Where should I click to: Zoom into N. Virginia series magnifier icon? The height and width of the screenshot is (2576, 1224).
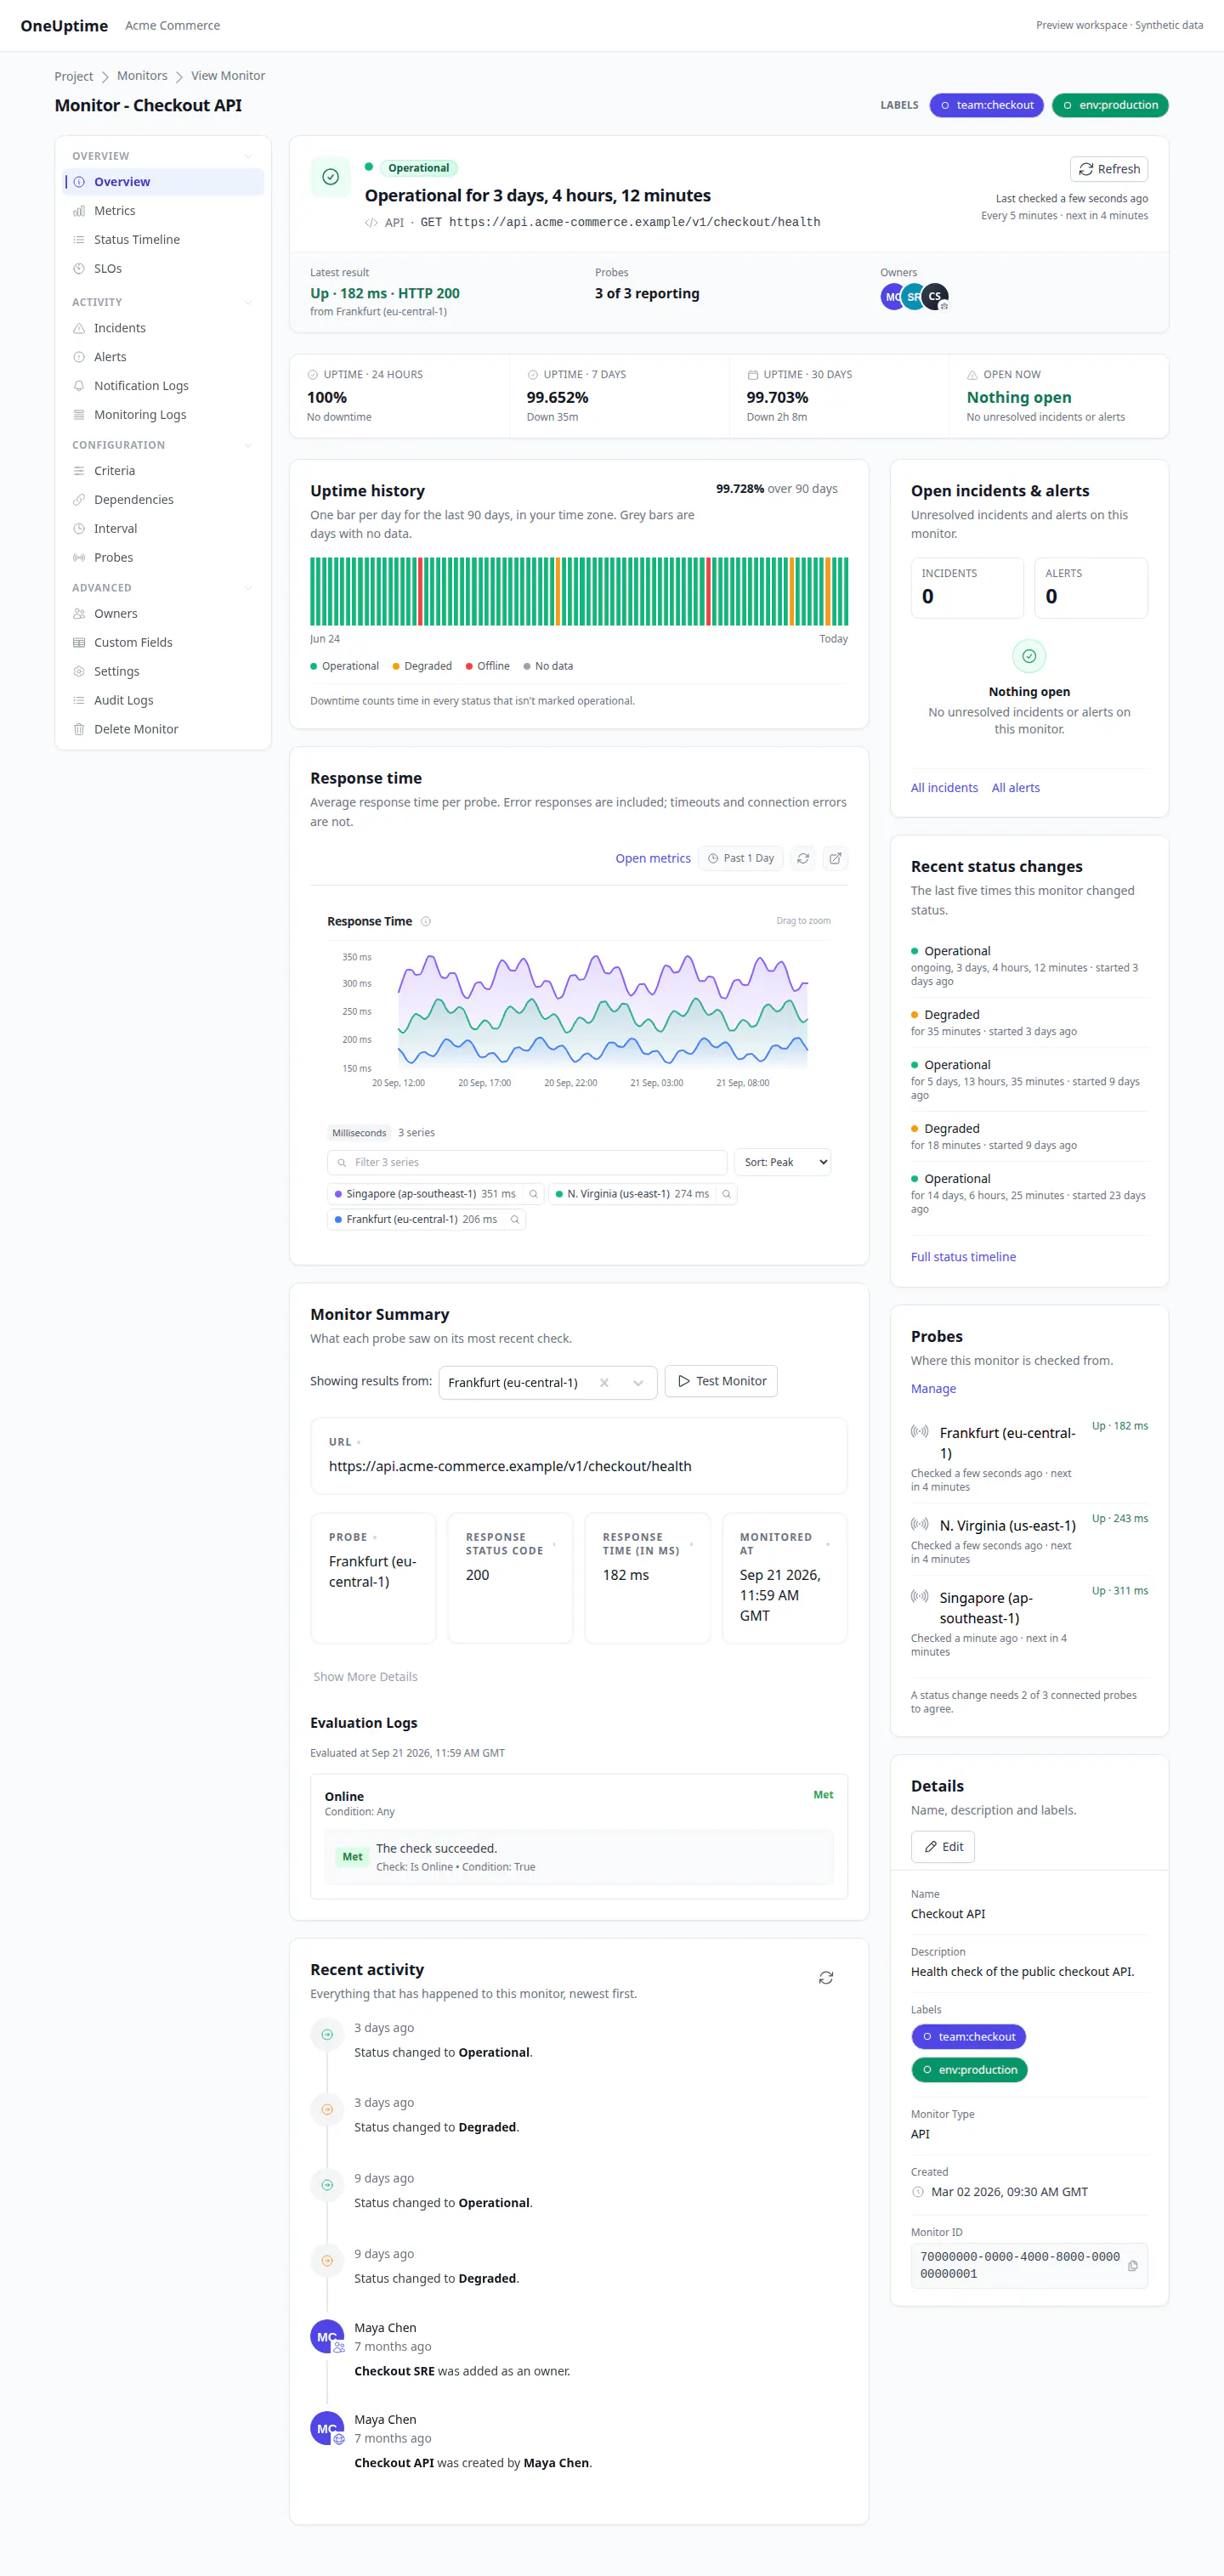726,1194
